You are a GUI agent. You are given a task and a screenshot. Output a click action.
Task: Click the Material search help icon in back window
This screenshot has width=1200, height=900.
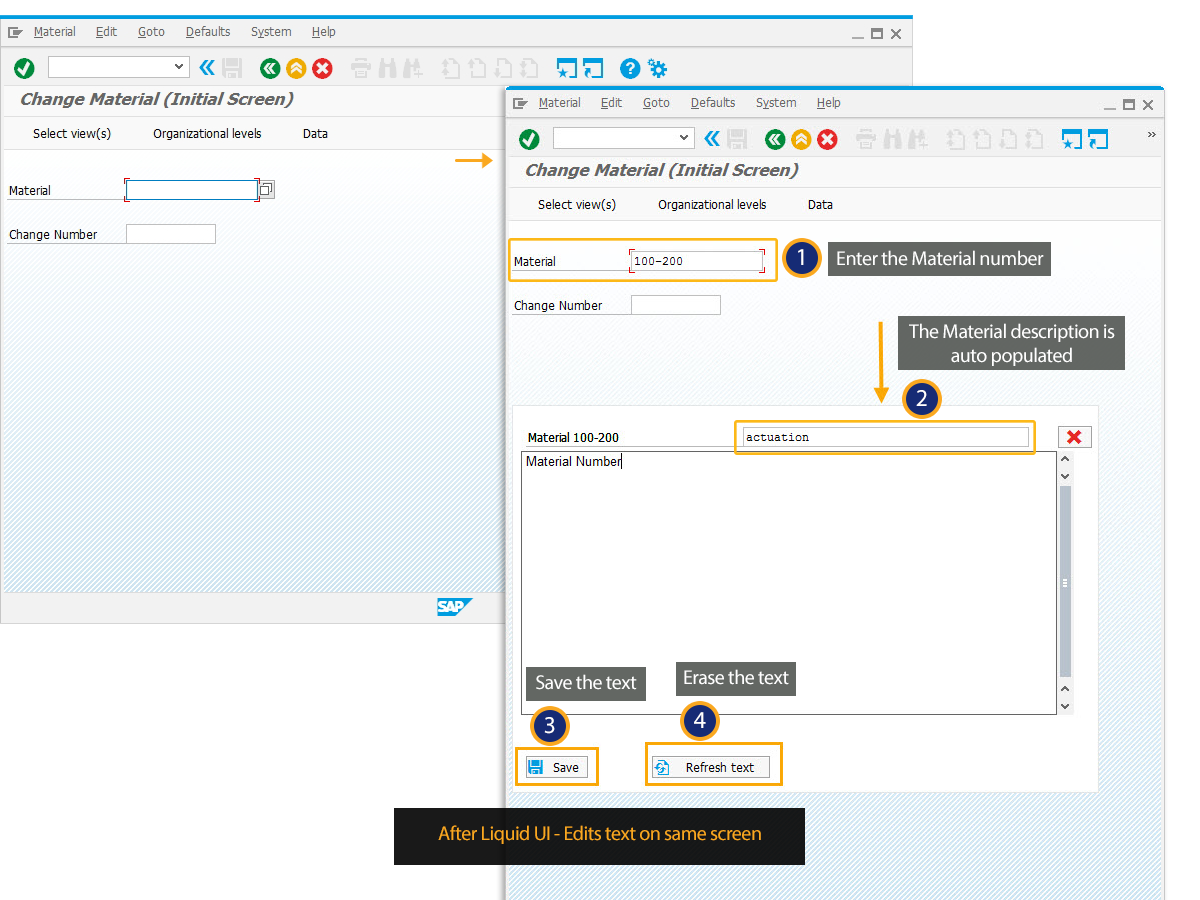coord(266,189)
